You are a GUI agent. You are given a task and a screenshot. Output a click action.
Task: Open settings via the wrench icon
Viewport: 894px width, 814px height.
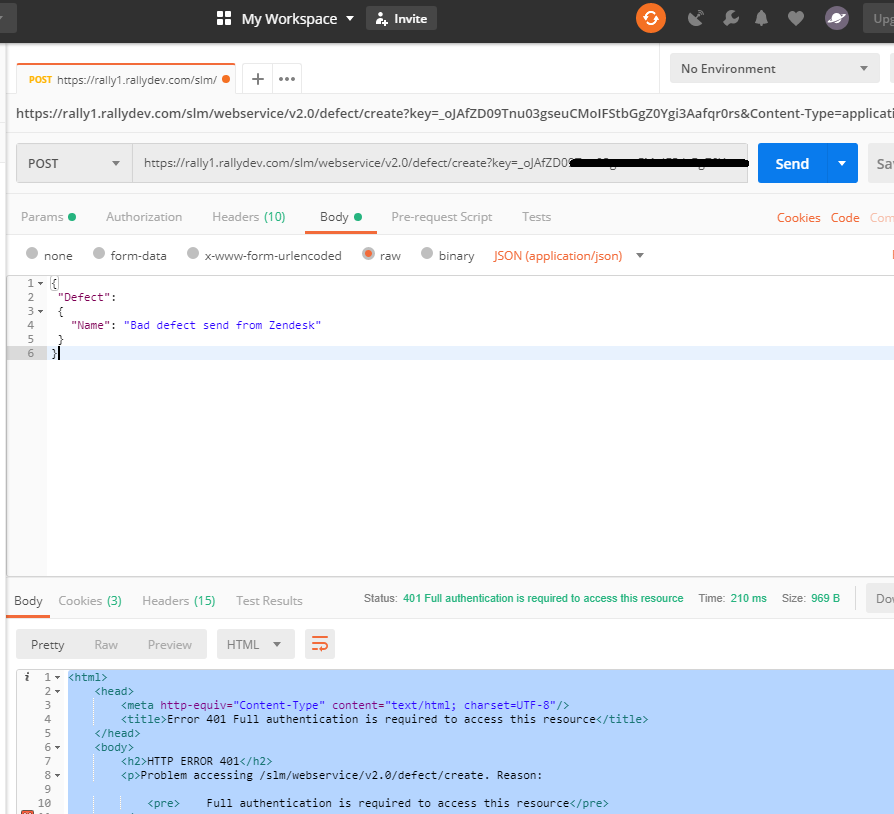coord(730,18)
